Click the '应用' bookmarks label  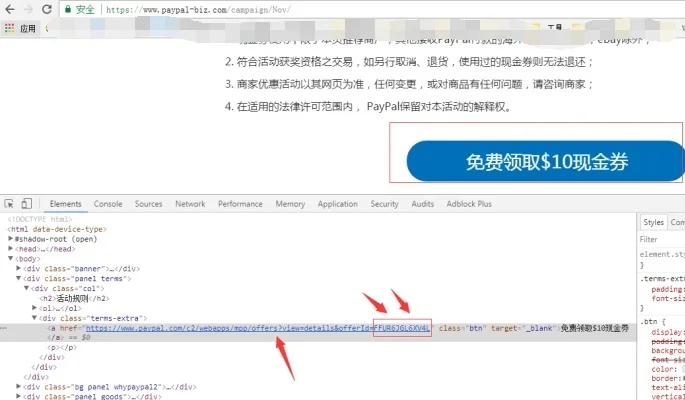(28, 28)
